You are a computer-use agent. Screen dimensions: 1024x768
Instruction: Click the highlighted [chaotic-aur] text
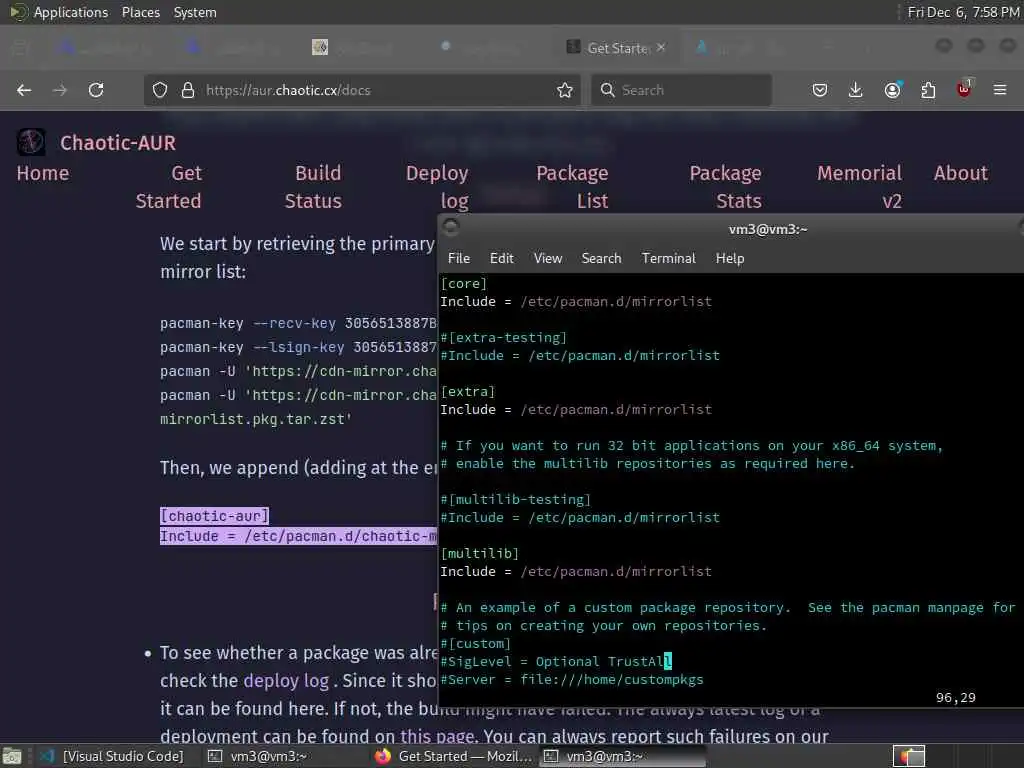[x=214, y=516]
